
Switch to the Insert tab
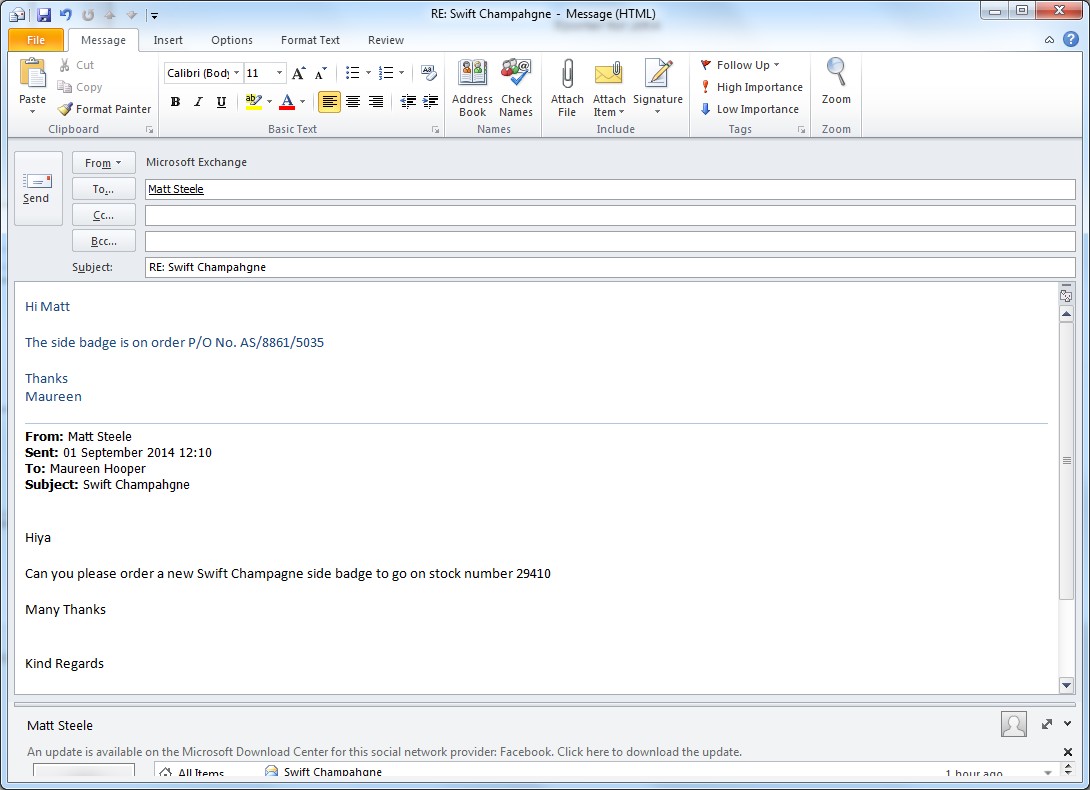[x=168, y=40]
